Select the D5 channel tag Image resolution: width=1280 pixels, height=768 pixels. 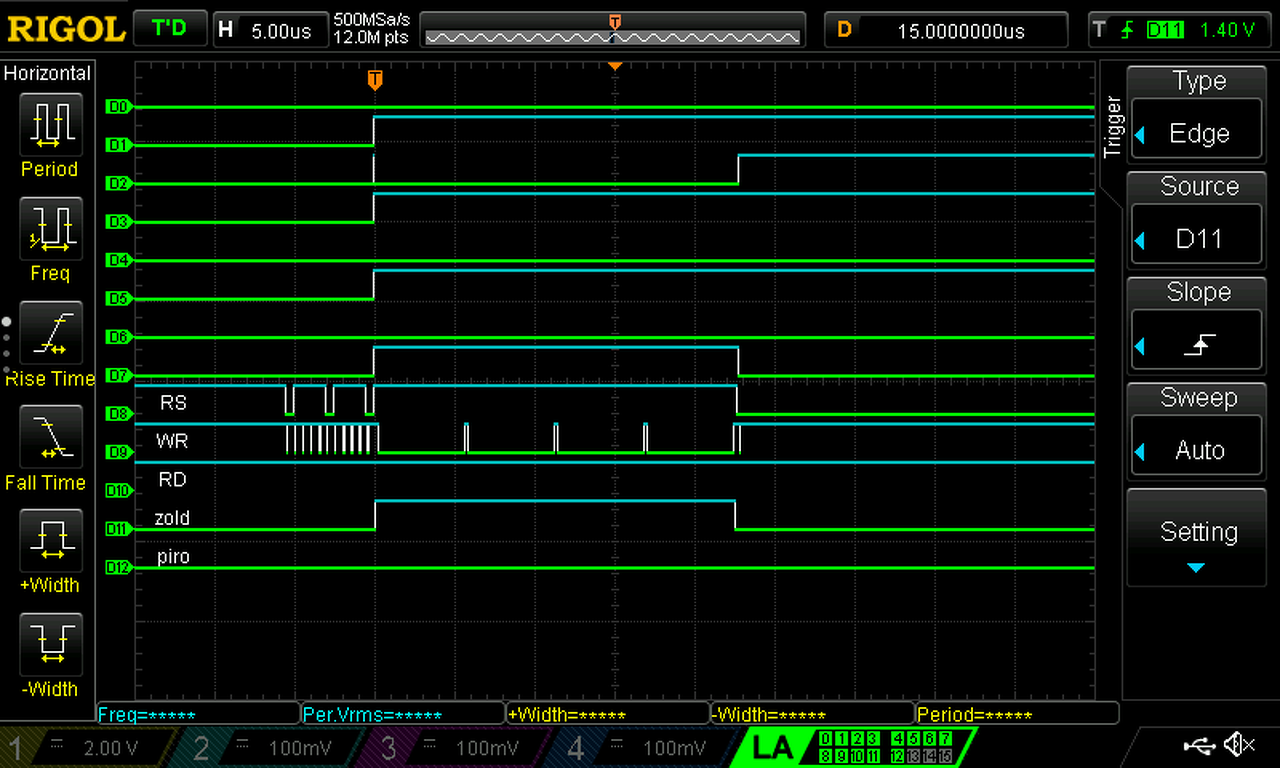tap(118, 299)
